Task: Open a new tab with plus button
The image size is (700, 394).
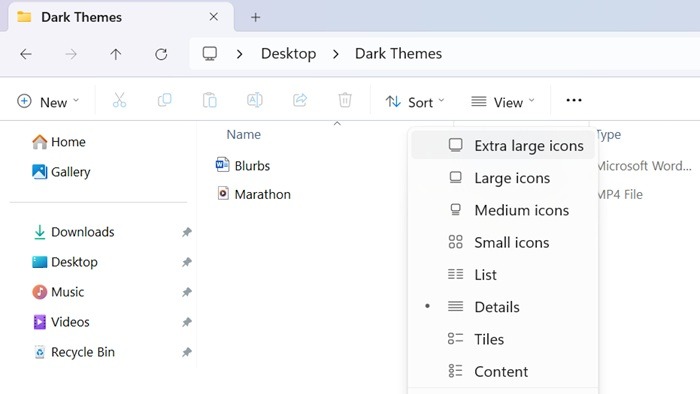Action: [x=255, y=17]
